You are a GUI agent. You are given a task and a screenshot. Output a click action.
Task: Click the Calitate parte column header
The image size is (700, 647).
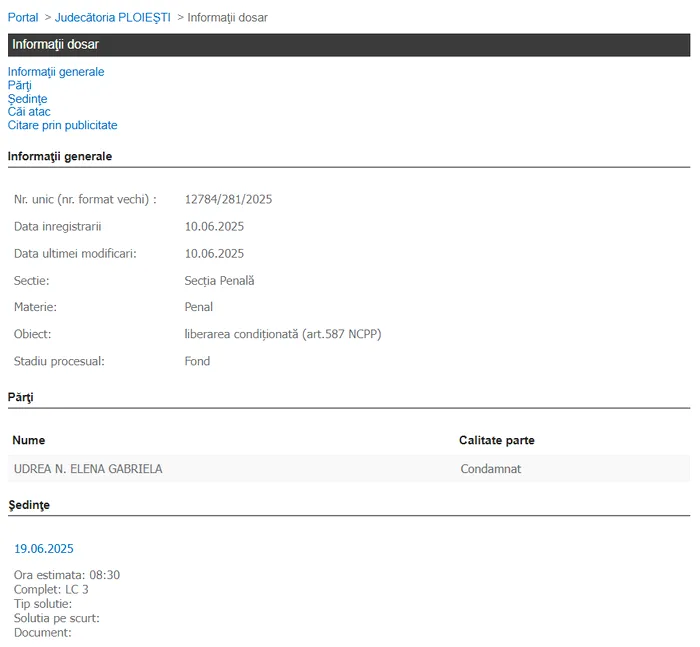pos(496,440)
